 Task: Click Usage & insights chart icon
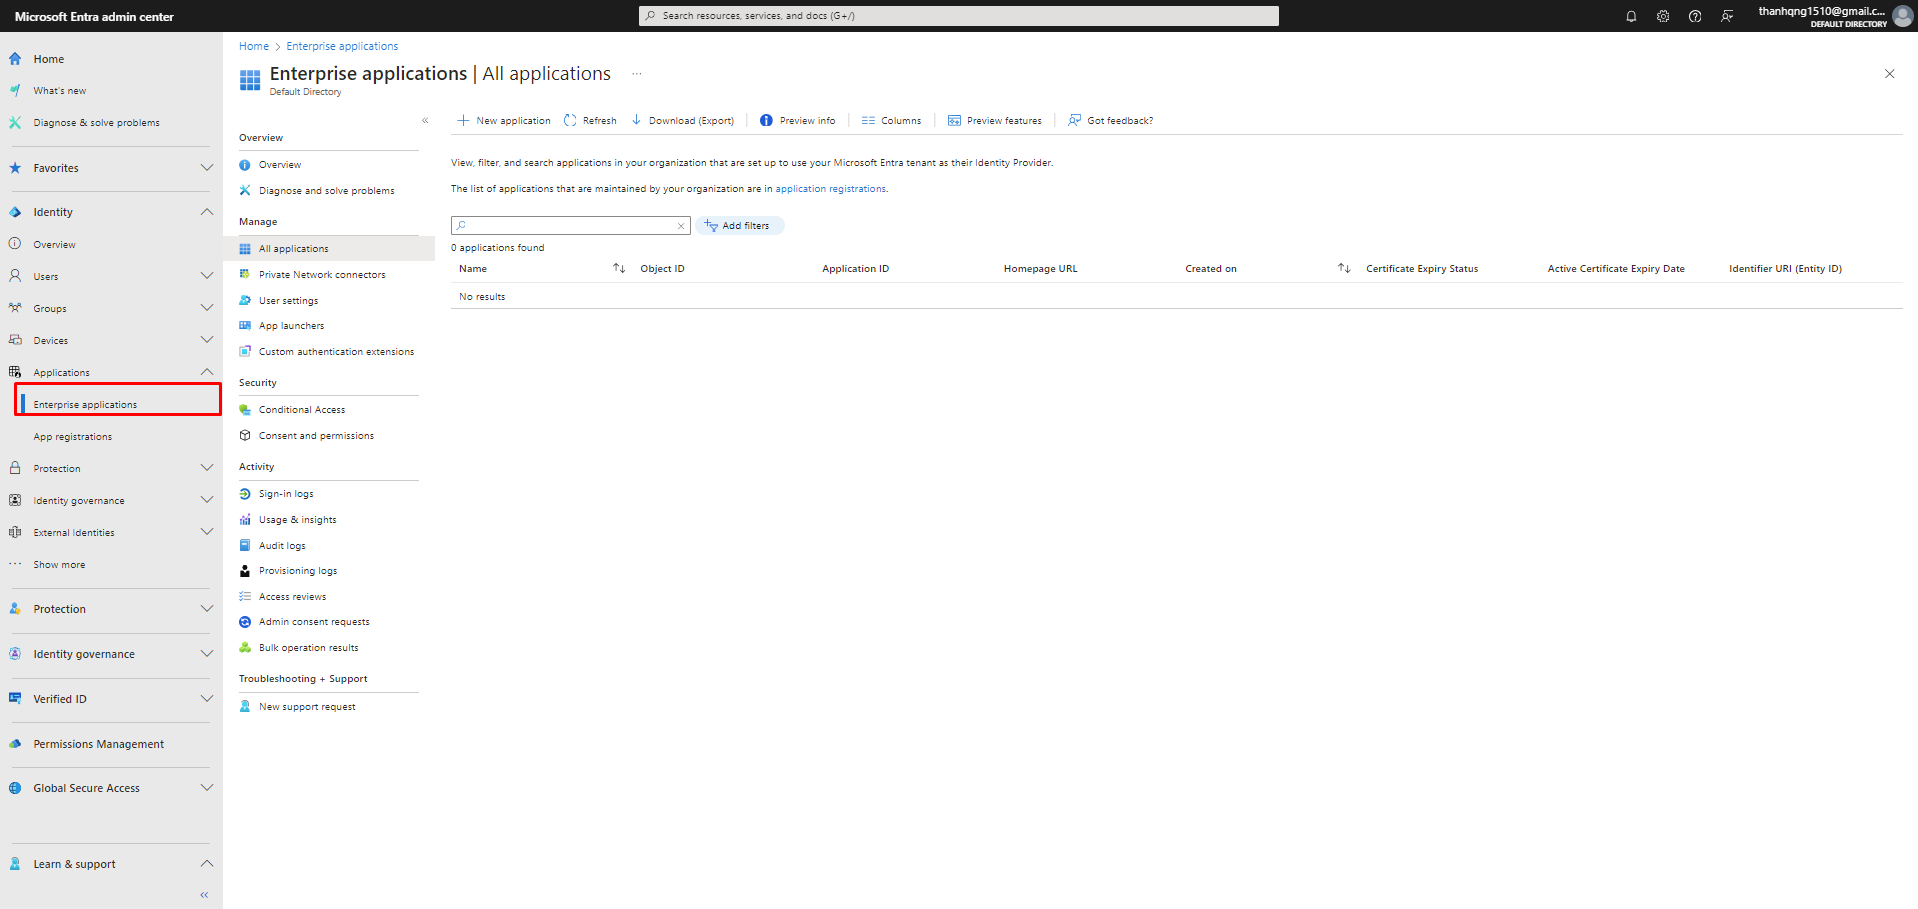pyautogui.click(x=245, y=520)
